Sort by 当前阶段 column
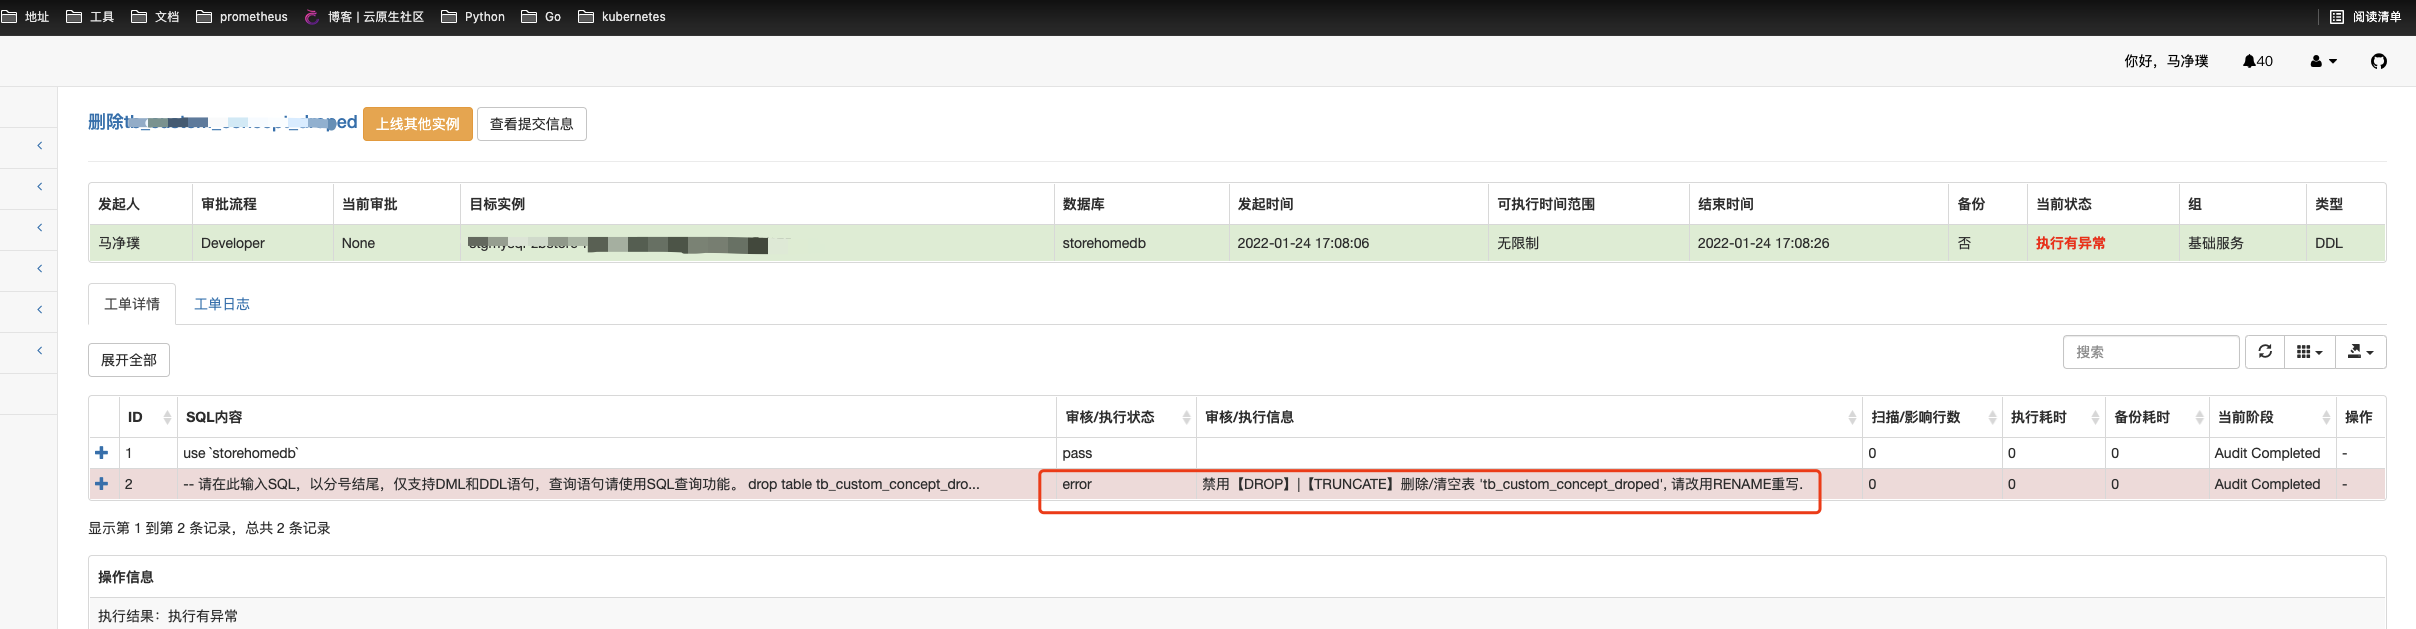This screenshot has width=2416, height=629. click(x=2272, y=417)
